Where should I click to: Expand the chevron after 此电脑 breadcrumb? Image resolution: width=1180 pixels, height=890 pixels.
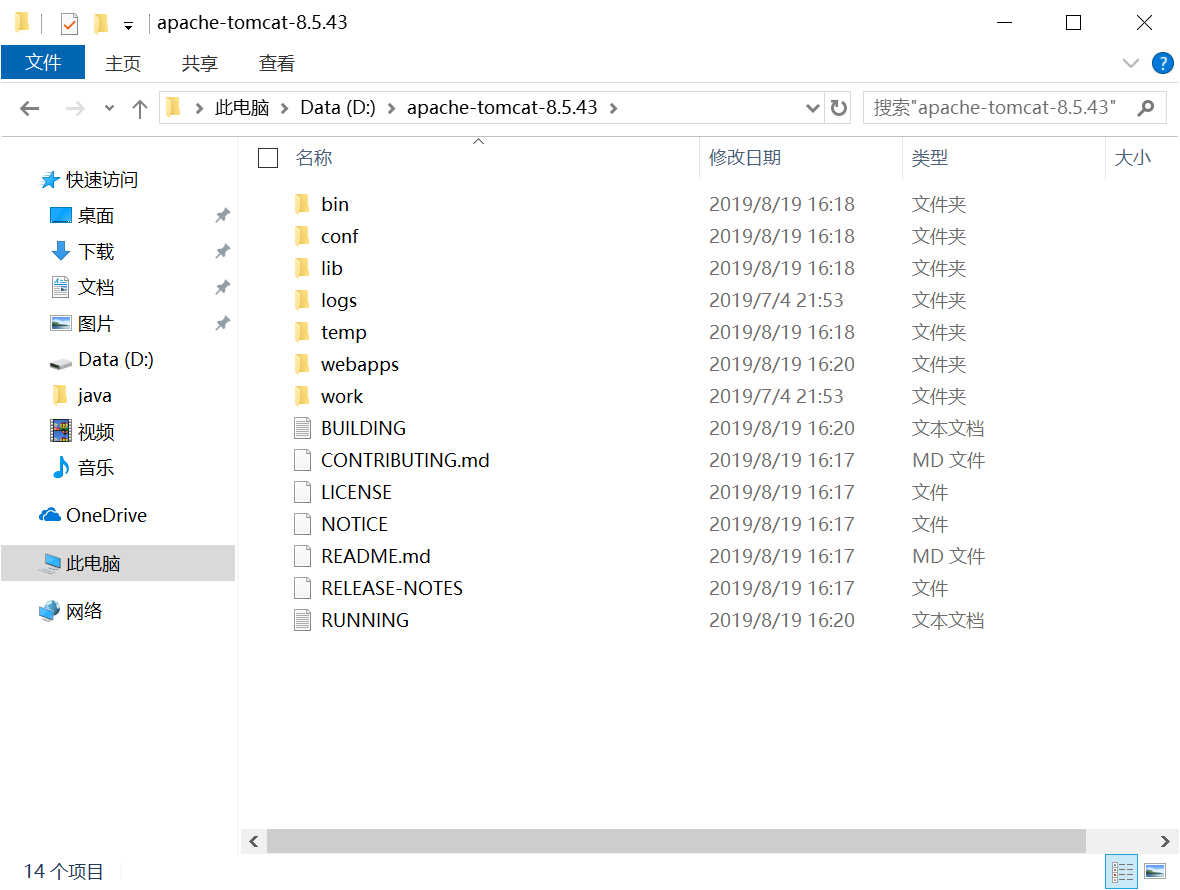point(284,108)
